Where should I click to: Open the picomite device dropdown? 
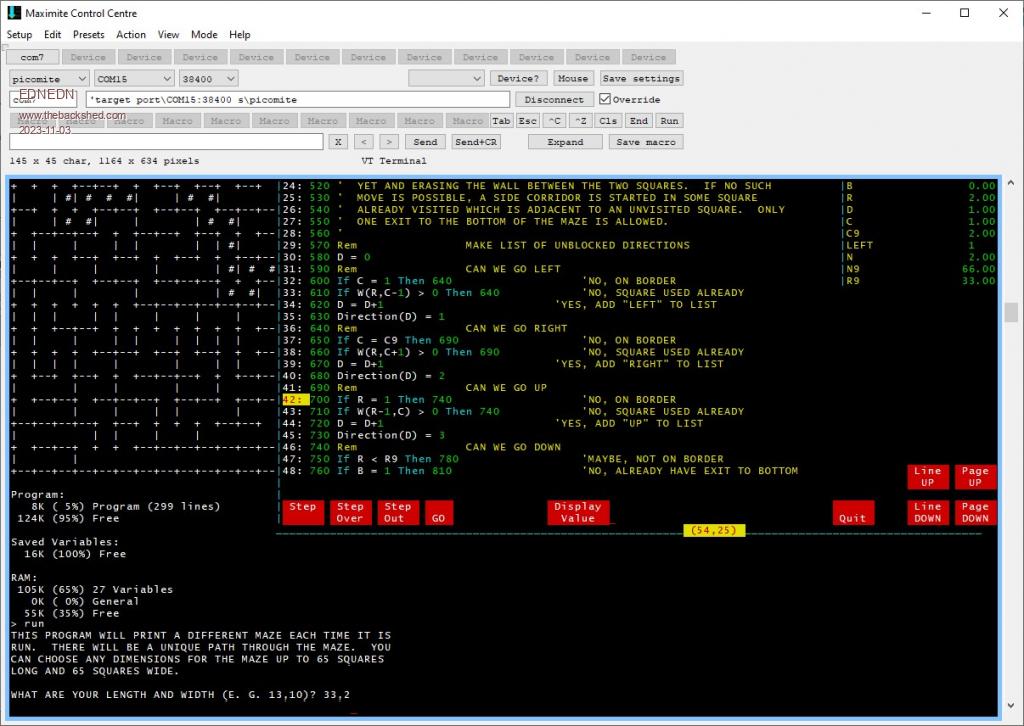[49, 78]
